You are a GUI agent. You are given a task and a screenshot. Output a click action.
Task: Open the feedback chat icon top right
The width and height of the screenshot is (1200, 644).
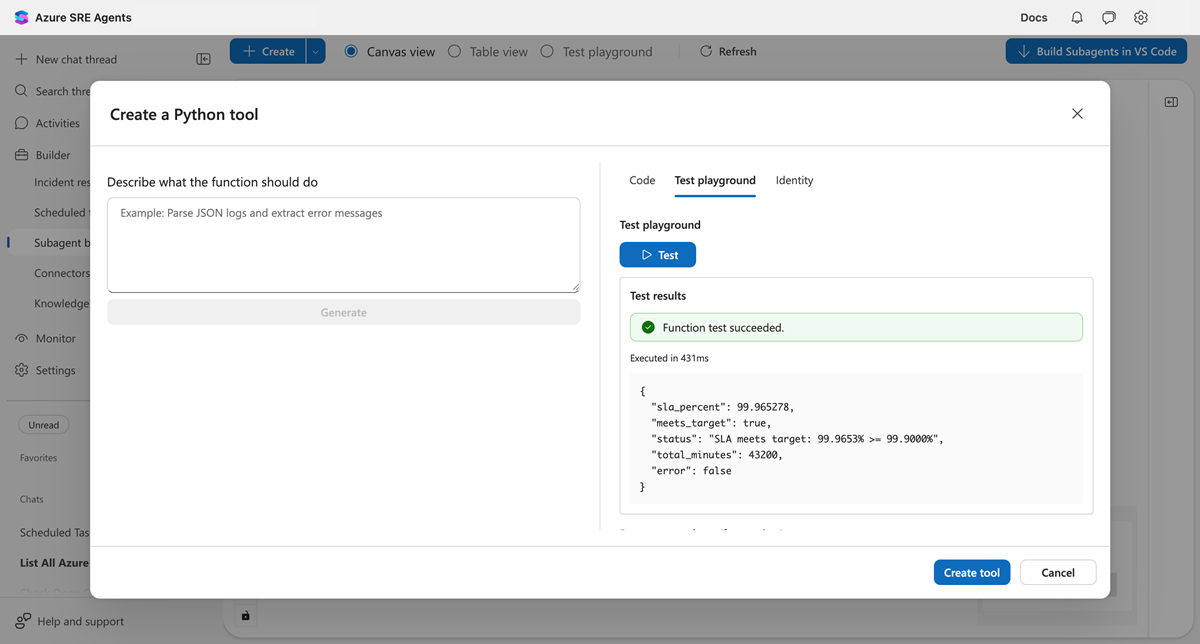[x=1108, y=17]
